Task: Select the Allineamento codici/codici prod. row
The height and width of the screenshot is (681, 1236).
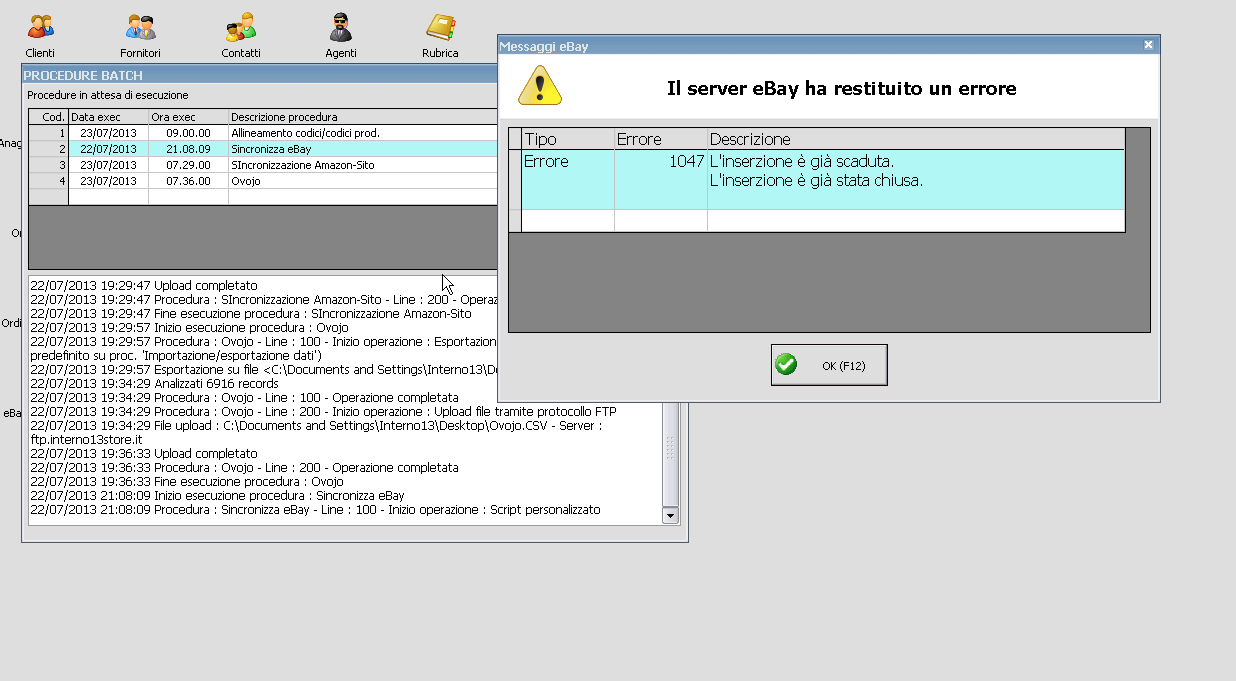Action: pos(263,132)
